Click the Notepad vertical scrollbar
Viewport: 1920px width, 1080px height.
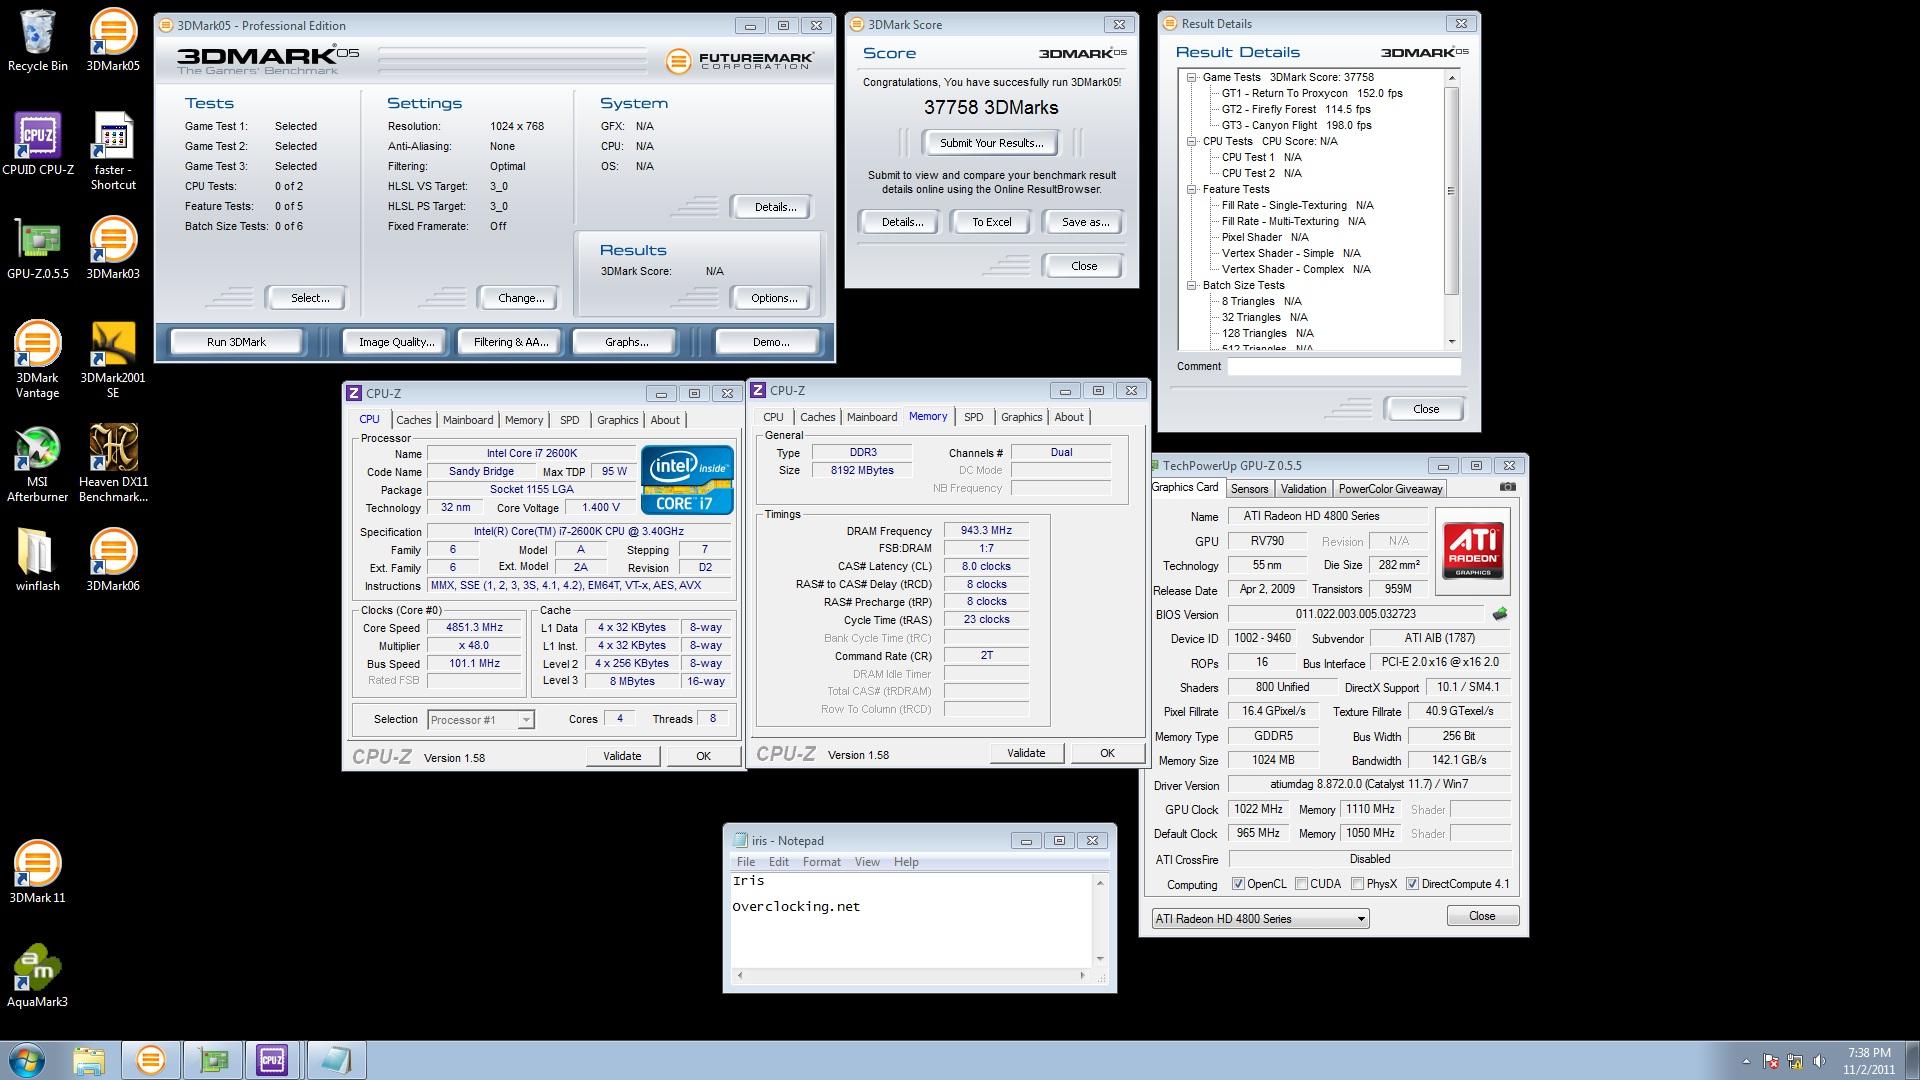[x=1100, y=920]
